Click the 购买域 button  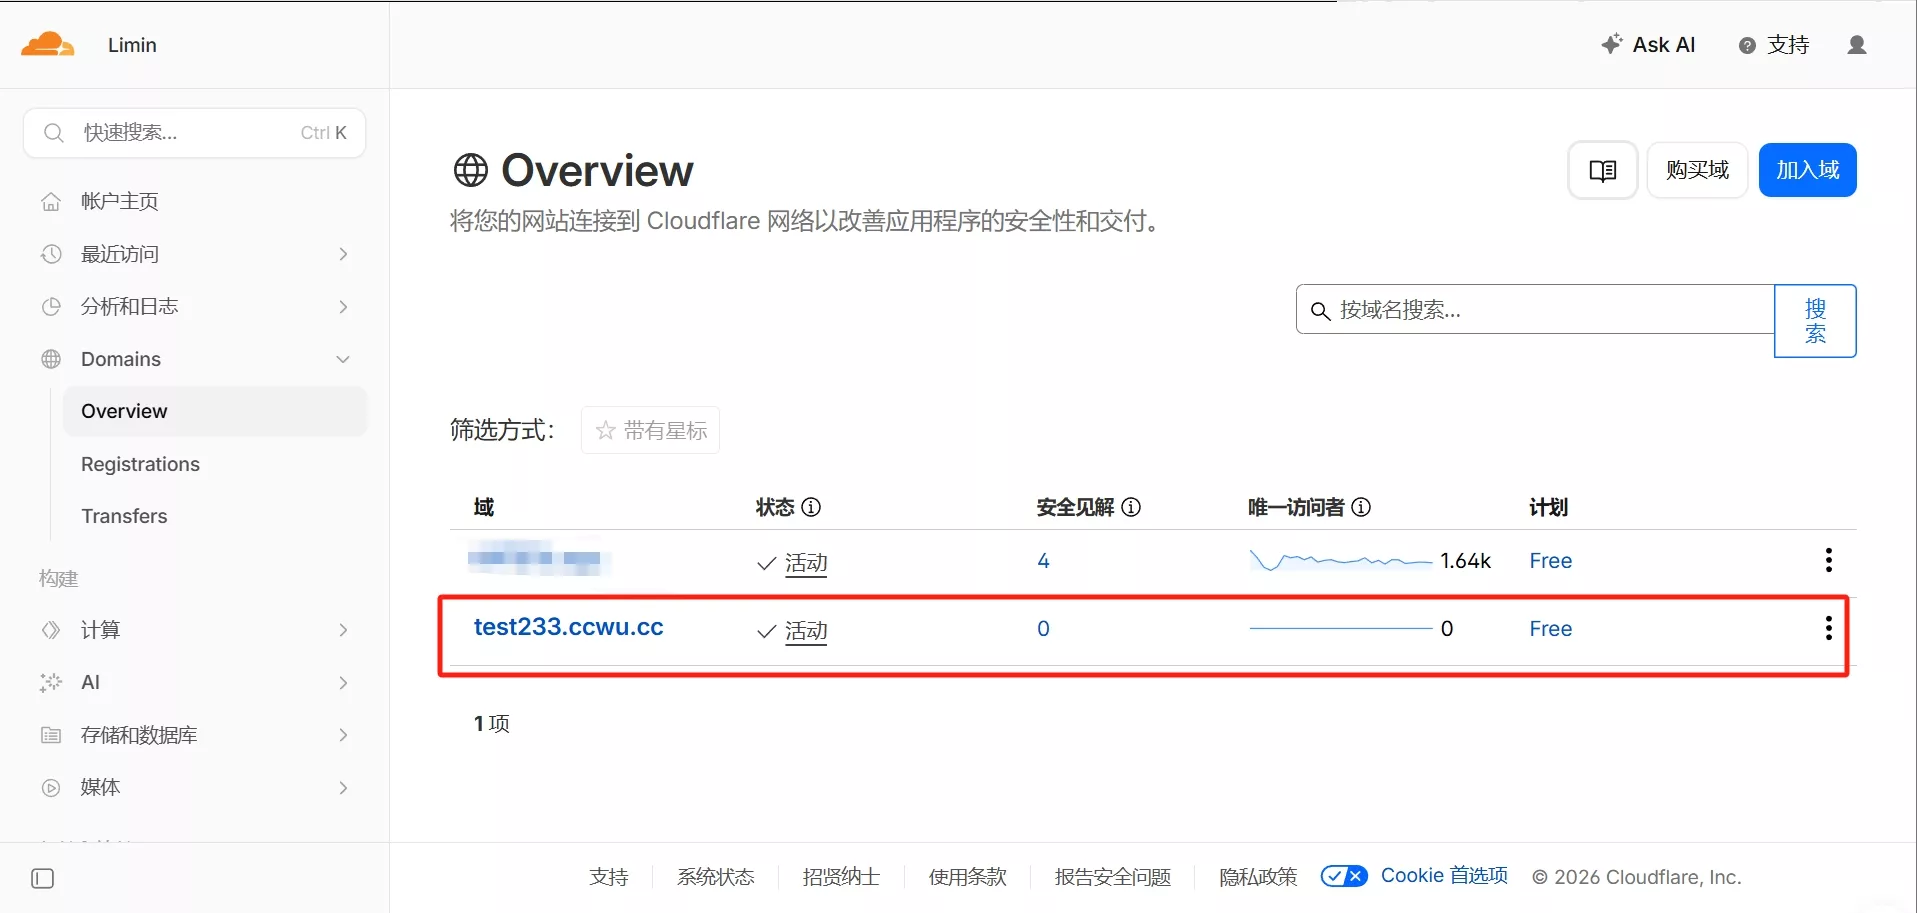click(x=1697, y=171)
